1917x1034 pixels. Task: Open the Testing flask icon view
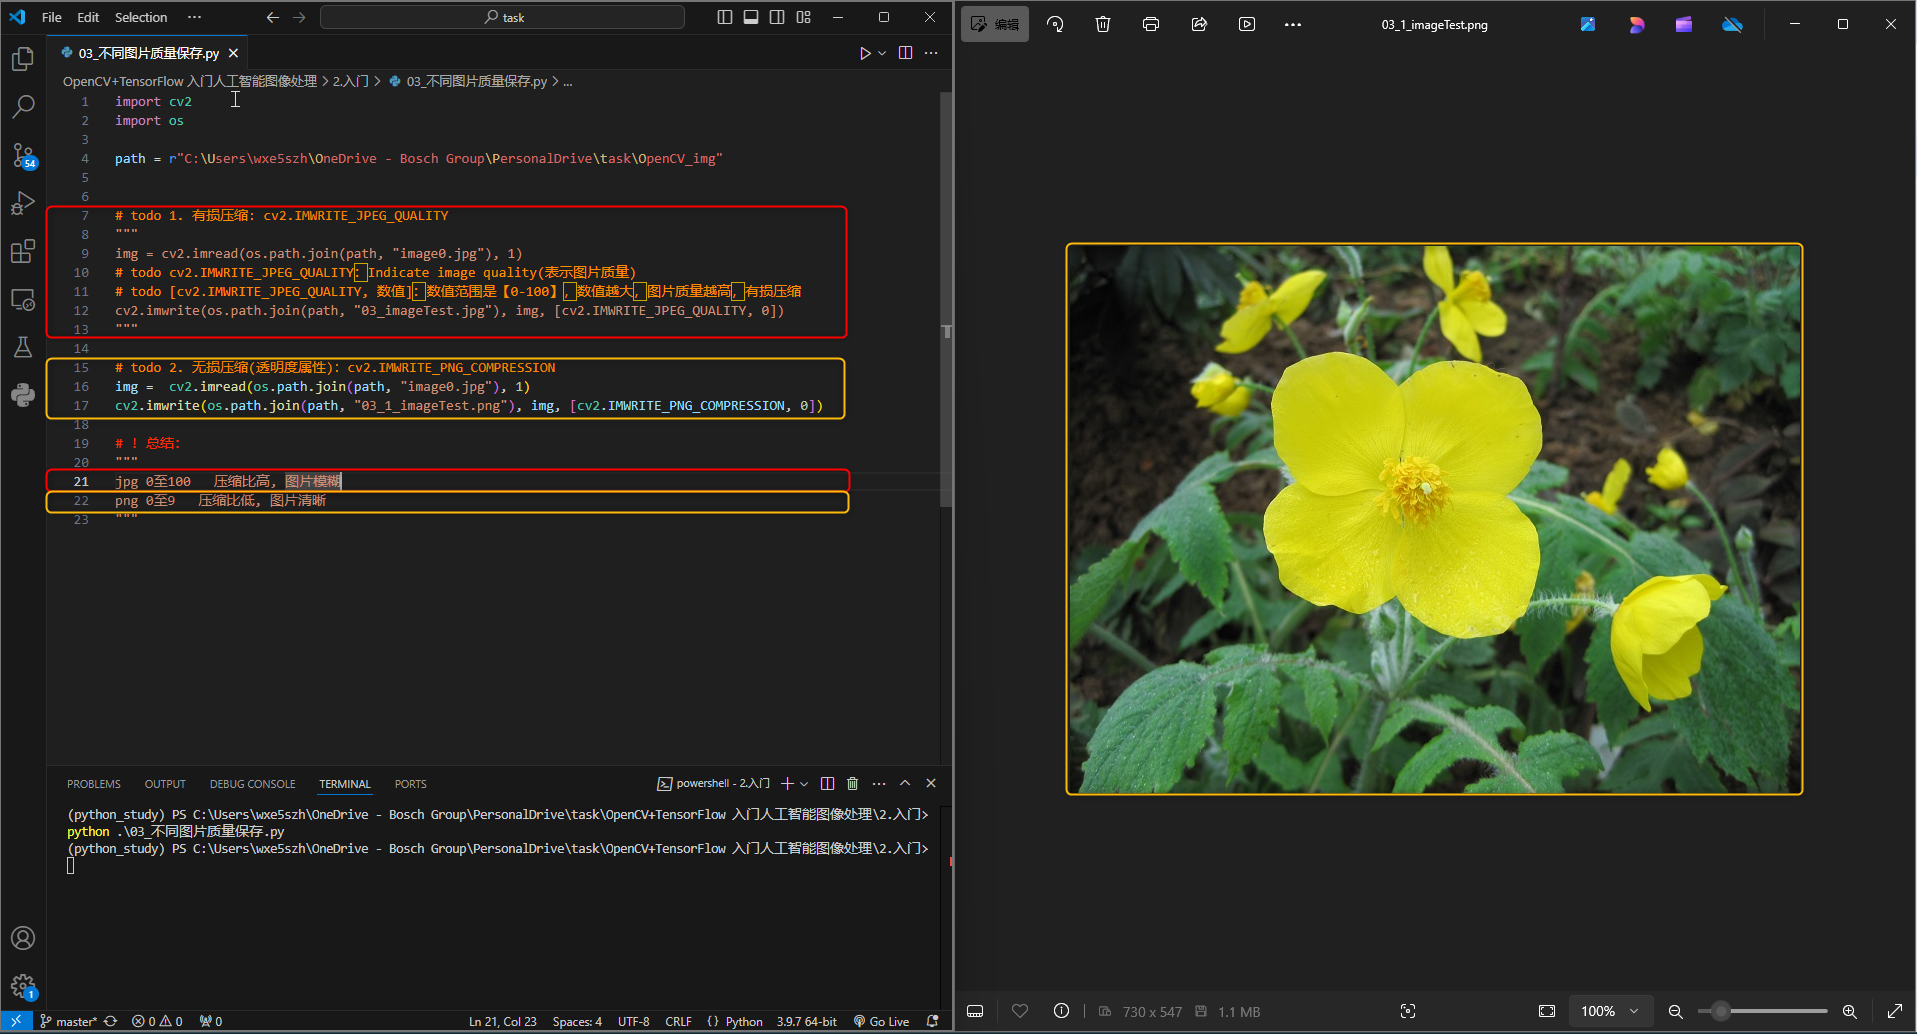pyautogui.click(x=23, y=347)
